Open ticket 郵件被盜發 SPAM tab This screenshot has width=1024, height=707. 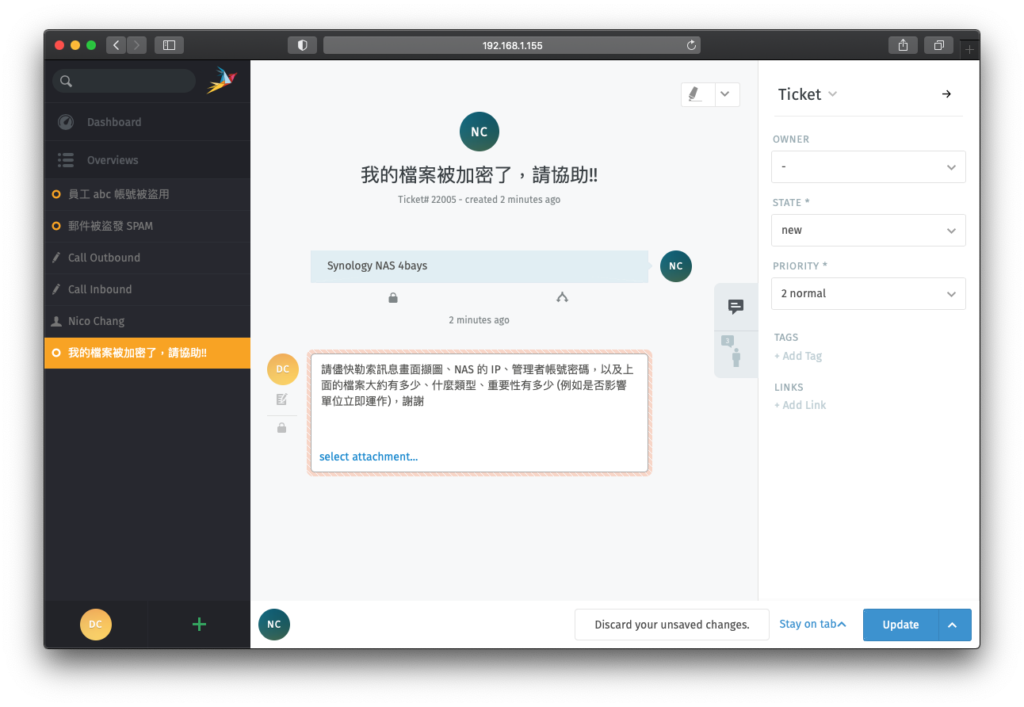tap(147, 226)
